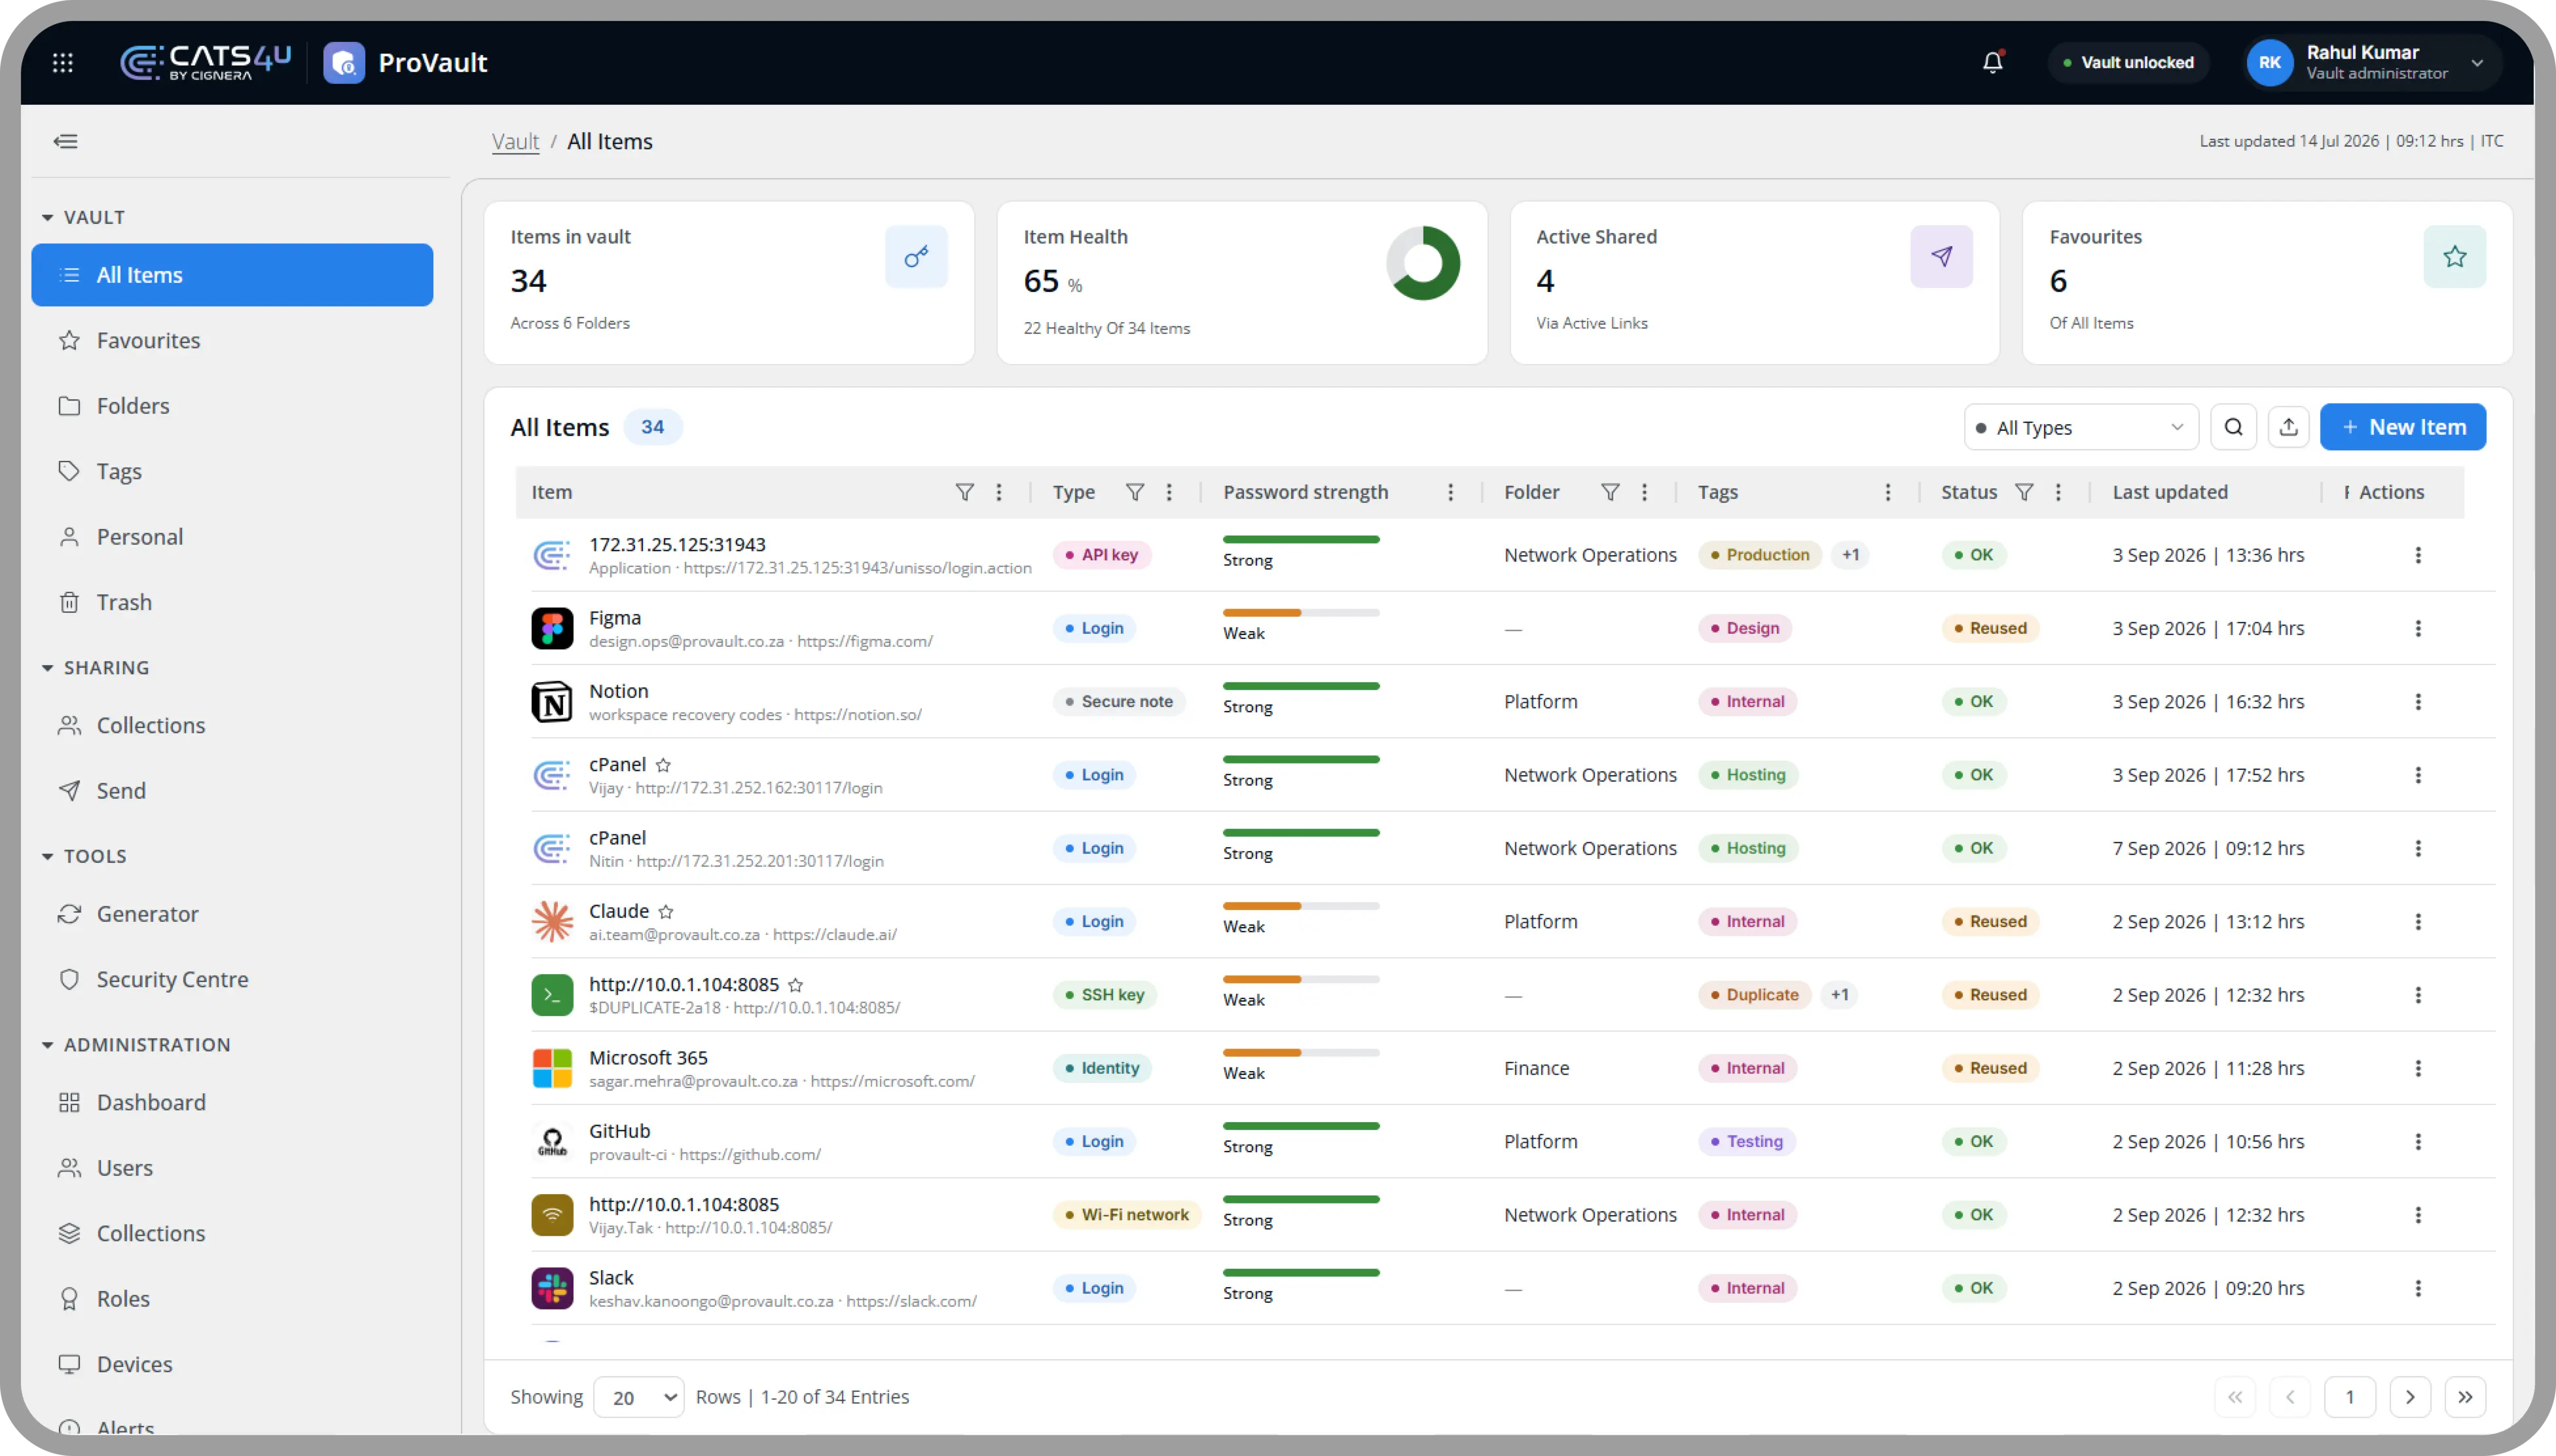Click the Vault unlocked status pill
Image resolution: width=2556 pixels, height=1456 pixels.
2128,63
